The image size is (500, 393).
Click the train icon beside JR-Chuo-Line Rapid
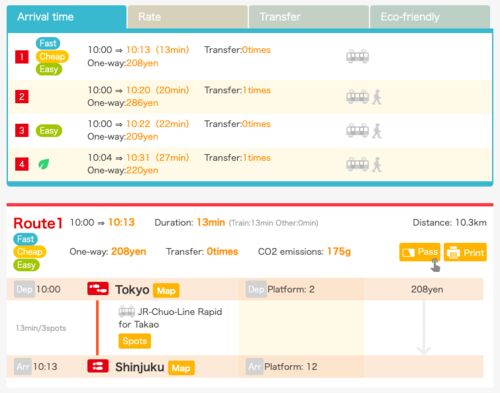pyautogui.click(x=127, y=312)
